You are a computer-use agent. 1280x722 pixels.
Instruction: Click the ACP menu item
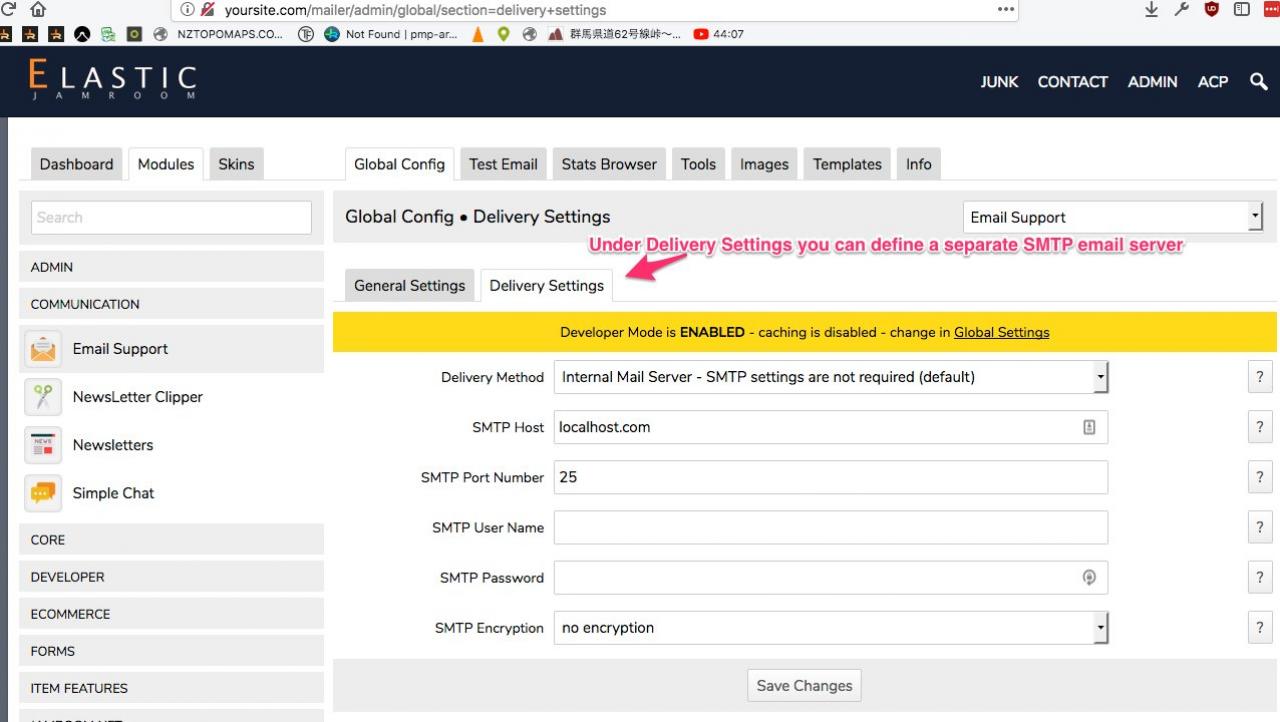(x=1212, y=82)
